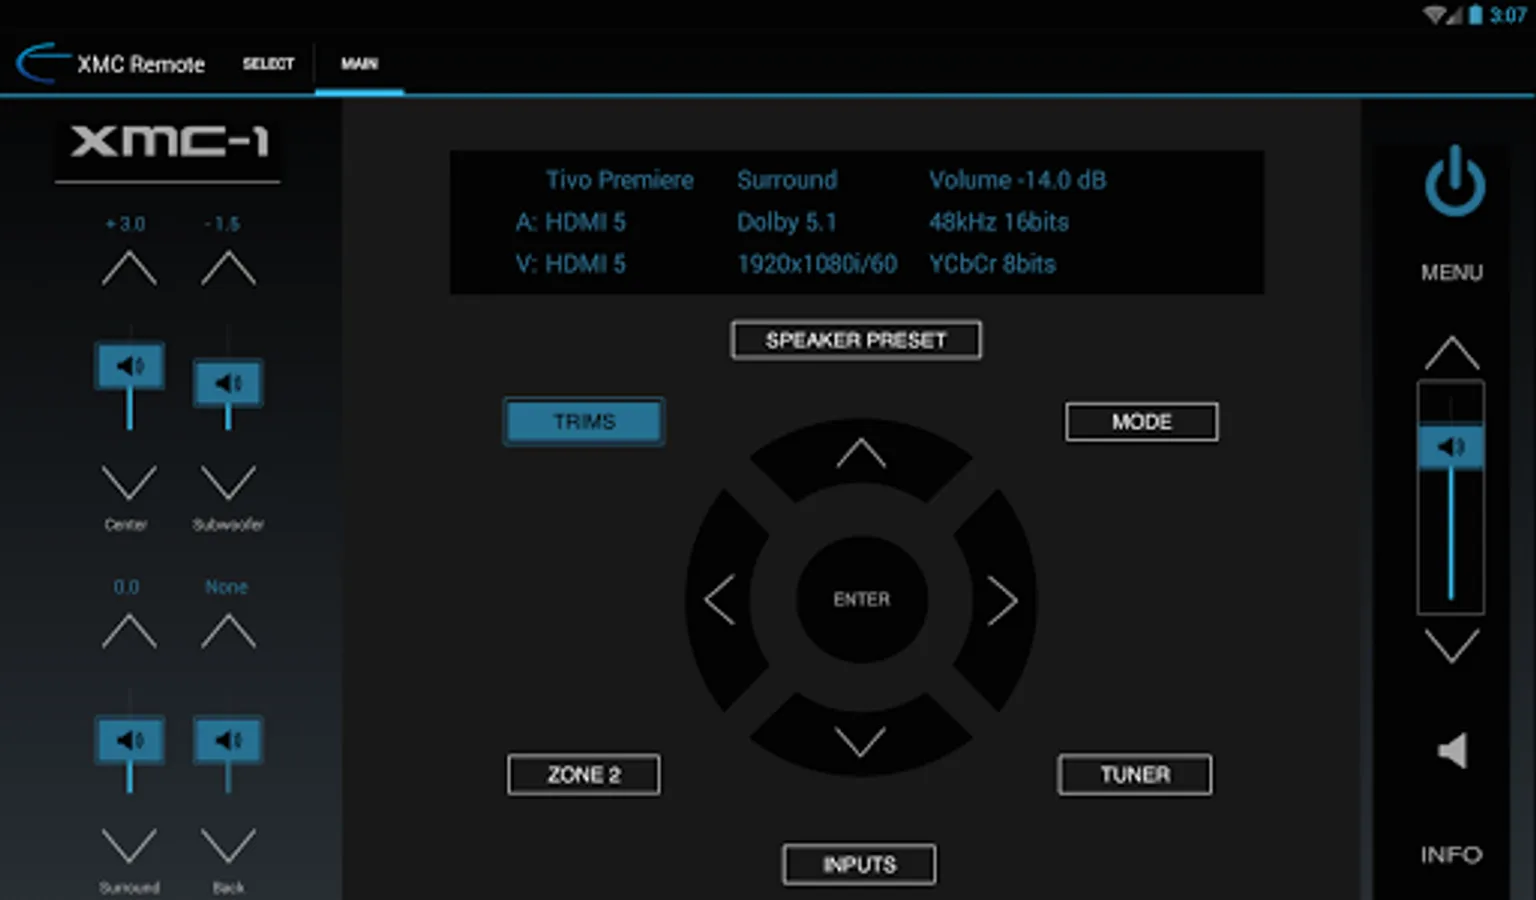1536x900 pixels.
Task: Click the 3:07 clock
Action: 1508,15
